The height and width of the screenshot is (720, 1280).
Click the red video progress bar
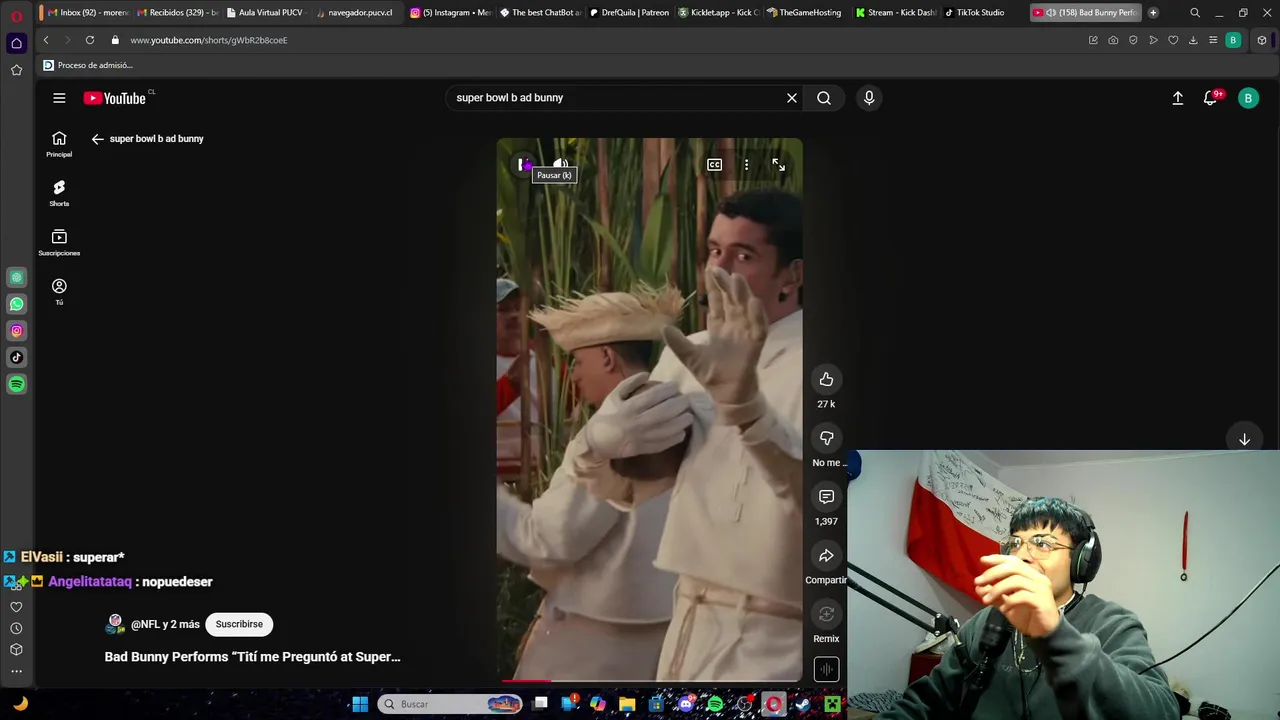pyautogui.click(x=526, y=681)
